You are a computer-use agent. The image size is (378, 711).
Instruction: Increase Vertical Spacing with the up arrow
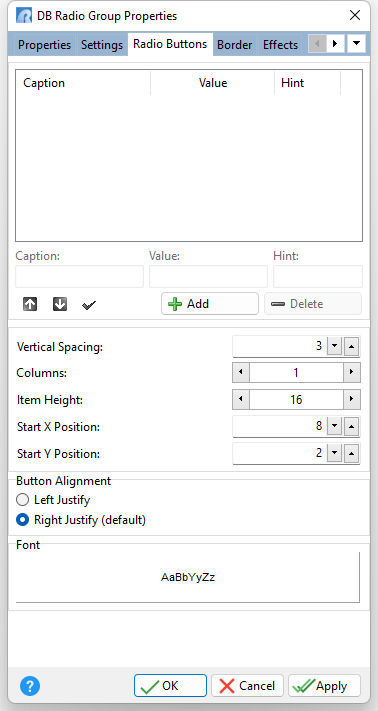click(x=352, y=347)
